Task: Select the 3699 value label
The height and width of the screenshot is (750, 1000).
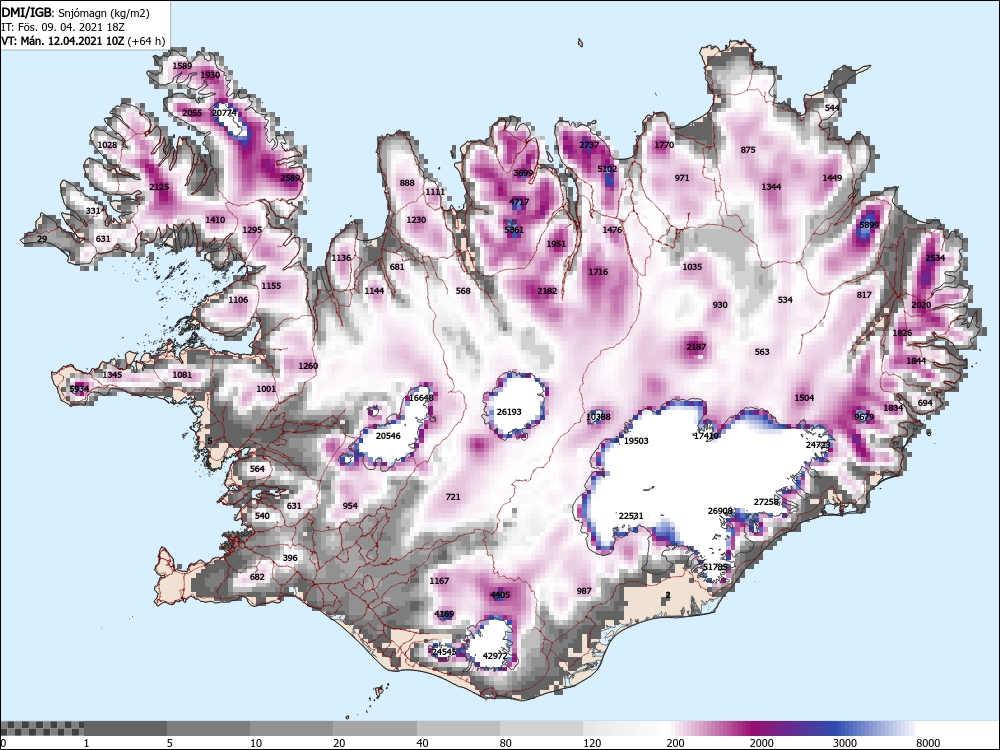Action: pos(523,173)
